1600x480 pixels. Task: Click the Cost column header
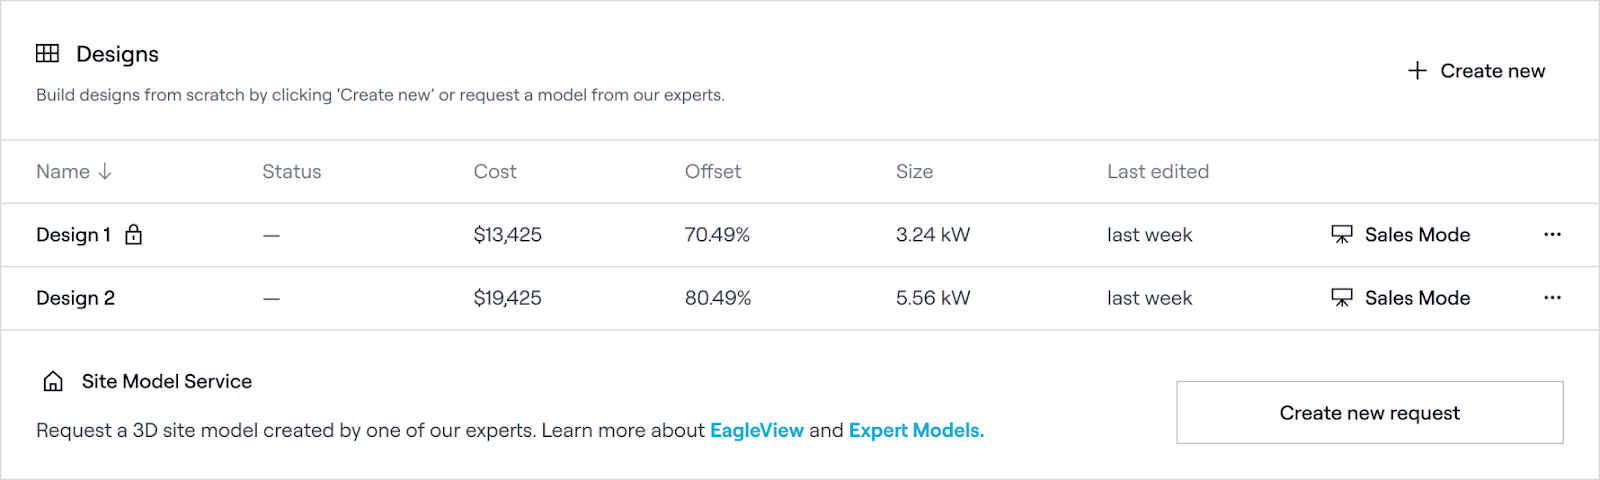pos(495,172)
